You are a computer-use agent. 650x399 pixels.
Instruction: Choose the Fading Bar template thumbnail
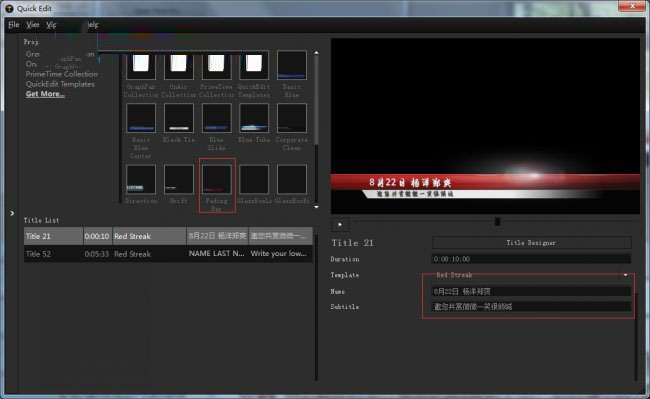point(216,179)
